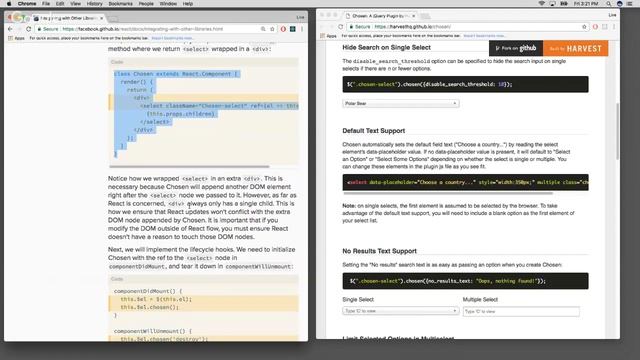Close the Integrating with Other Libraries tab

pos(102,18)
